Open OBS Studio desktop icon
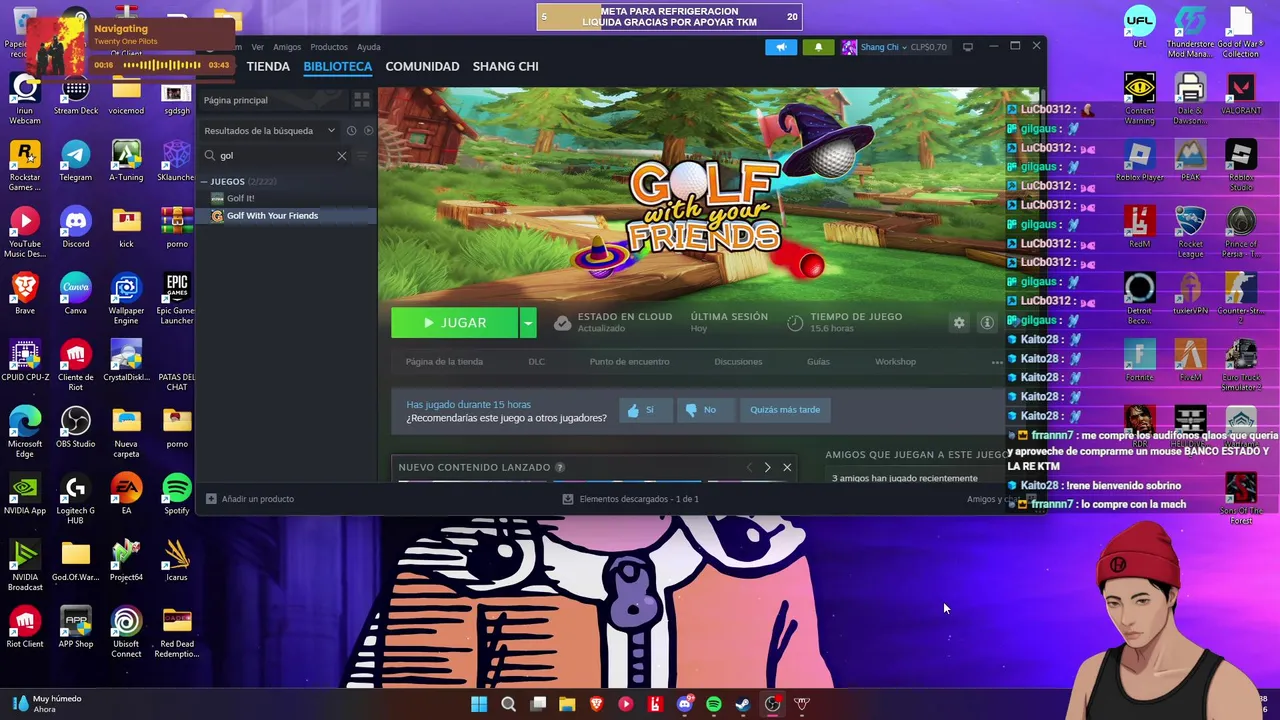Image resolution: width=1280 pixels, height=720 pixels. coord(76,428)
